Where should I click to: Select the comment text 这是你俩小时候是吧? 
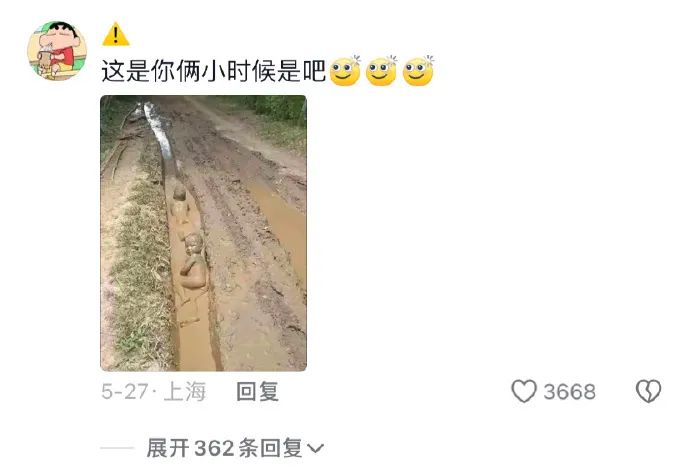click(x=213, y=71)
